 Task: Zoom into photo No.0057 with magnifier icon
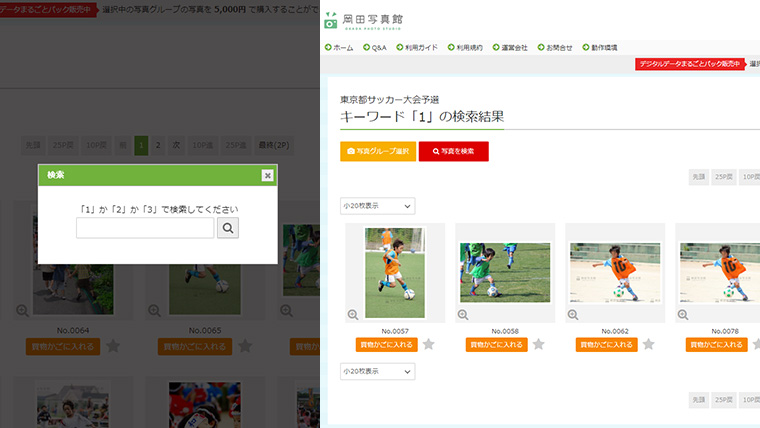[x=353, y=315]
